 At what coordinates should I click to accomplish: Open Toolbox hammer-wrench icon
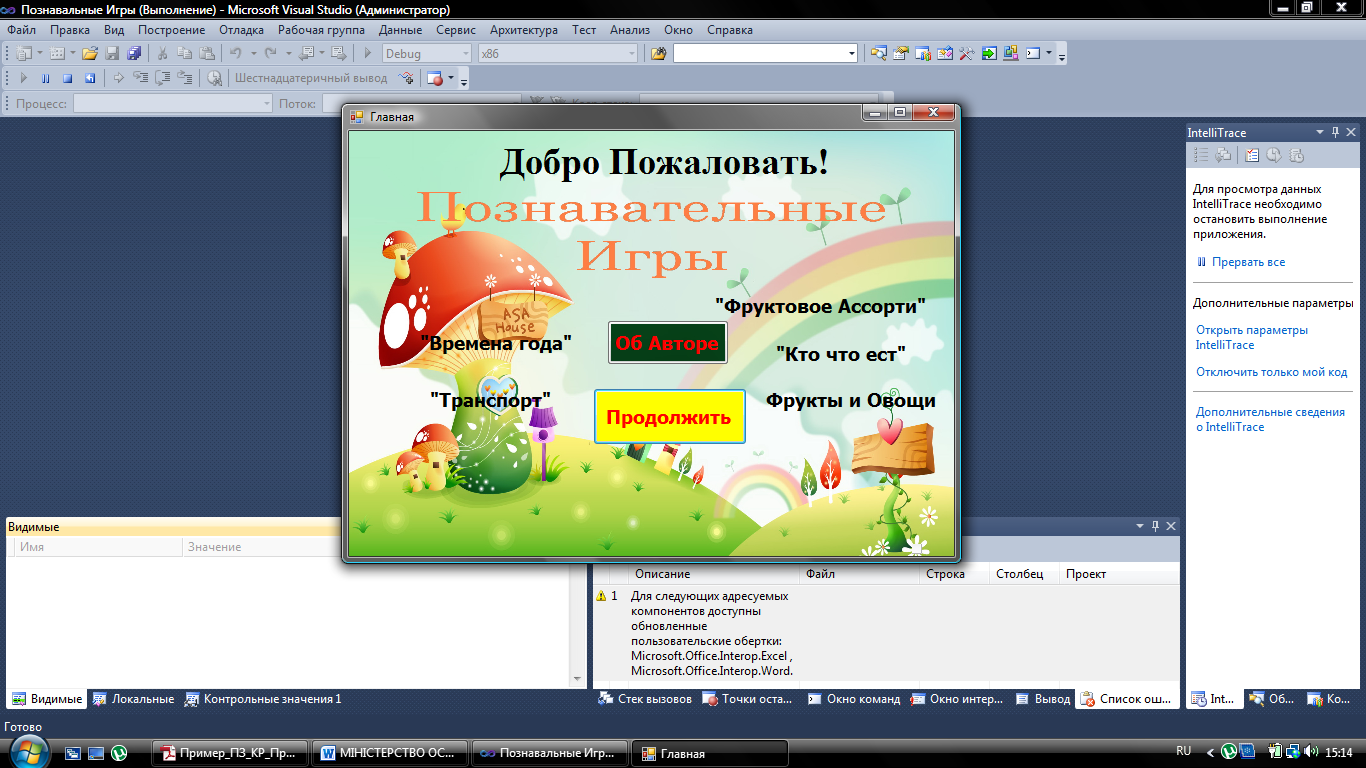(967, 53)
